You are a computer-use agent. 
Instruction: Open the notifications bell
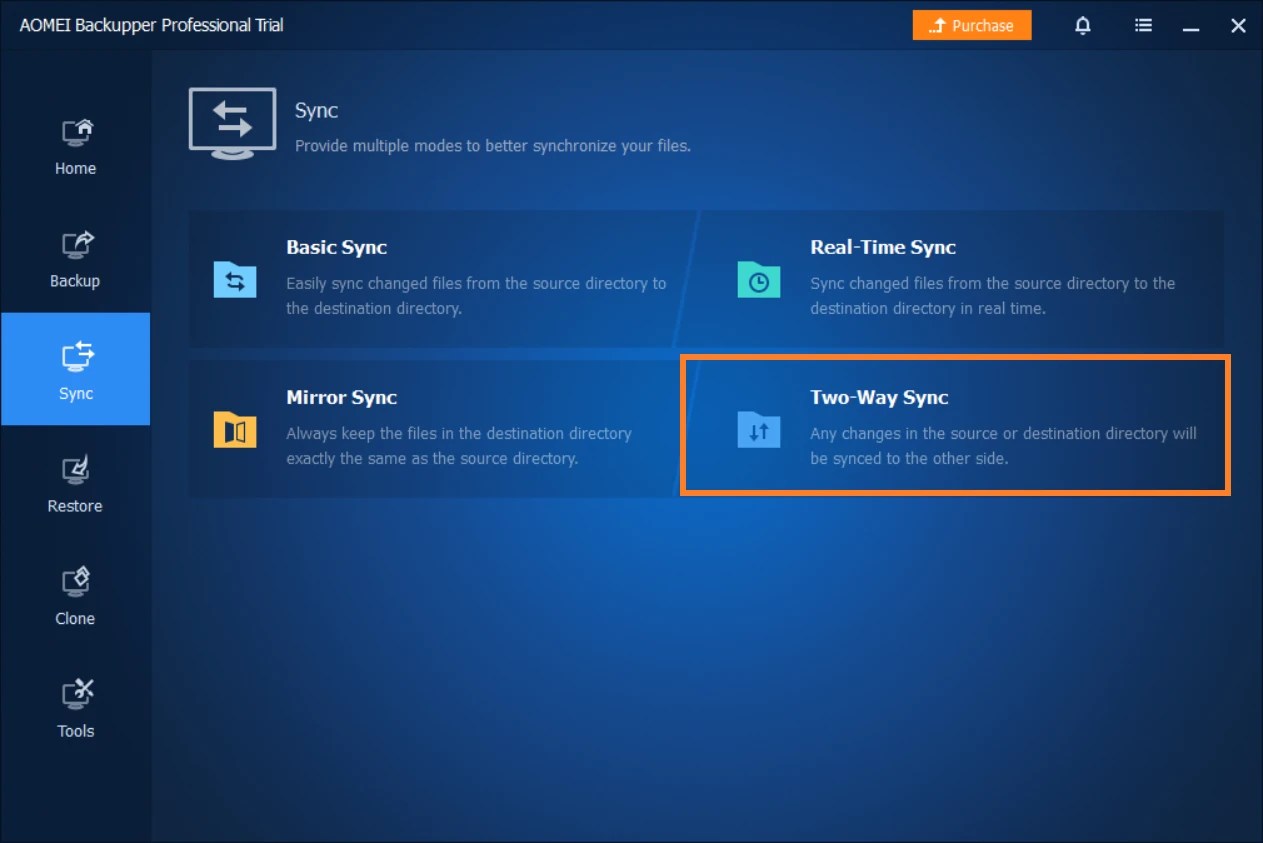click(x=1082, y=26)
